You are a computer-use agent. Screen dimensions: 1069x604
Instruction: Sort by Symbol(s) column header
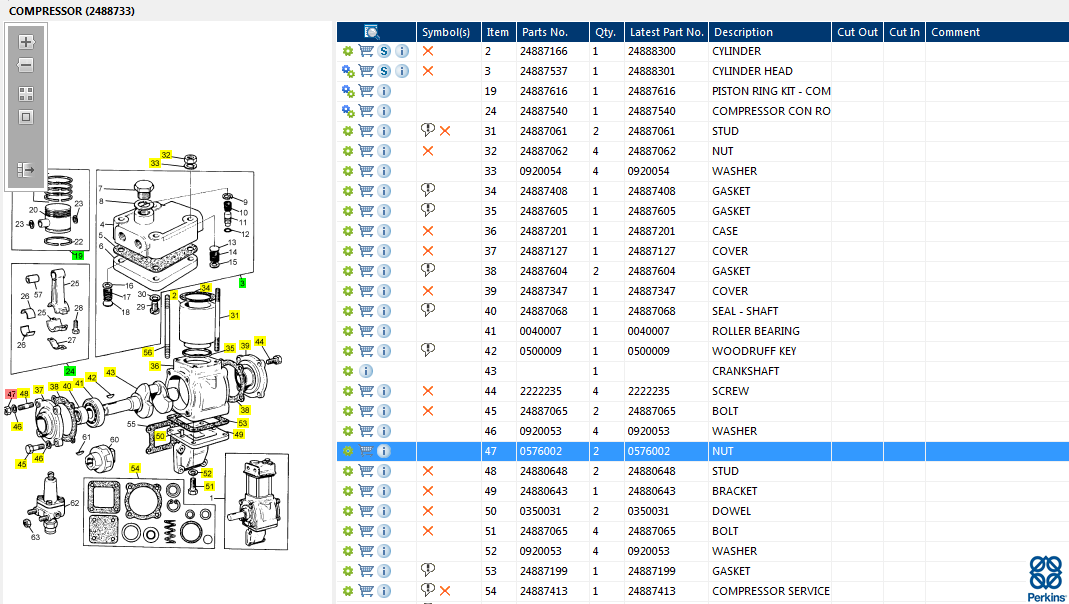coord(446,32)
